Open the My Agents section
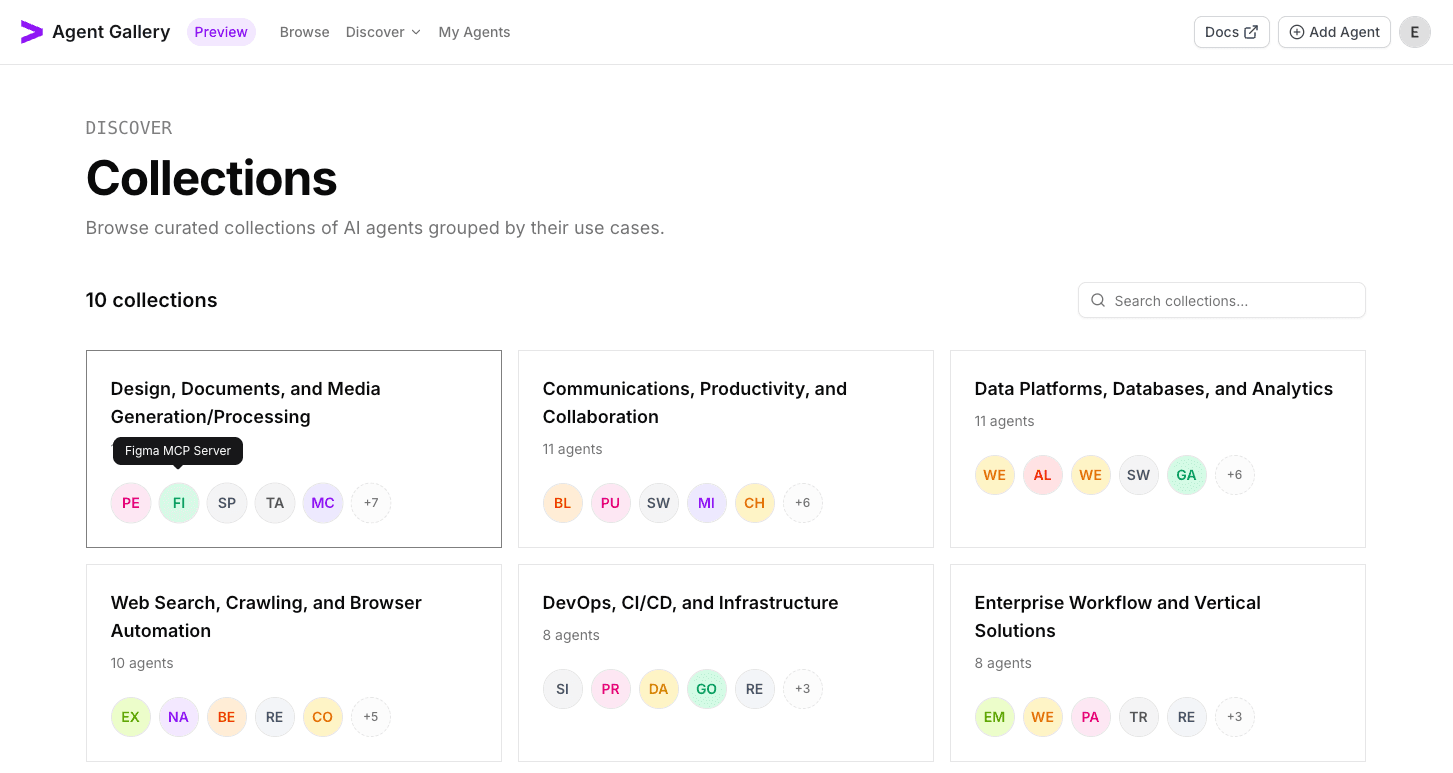Image resolution: width=1453 pixels, height=773 pixels. coord(474,31)
